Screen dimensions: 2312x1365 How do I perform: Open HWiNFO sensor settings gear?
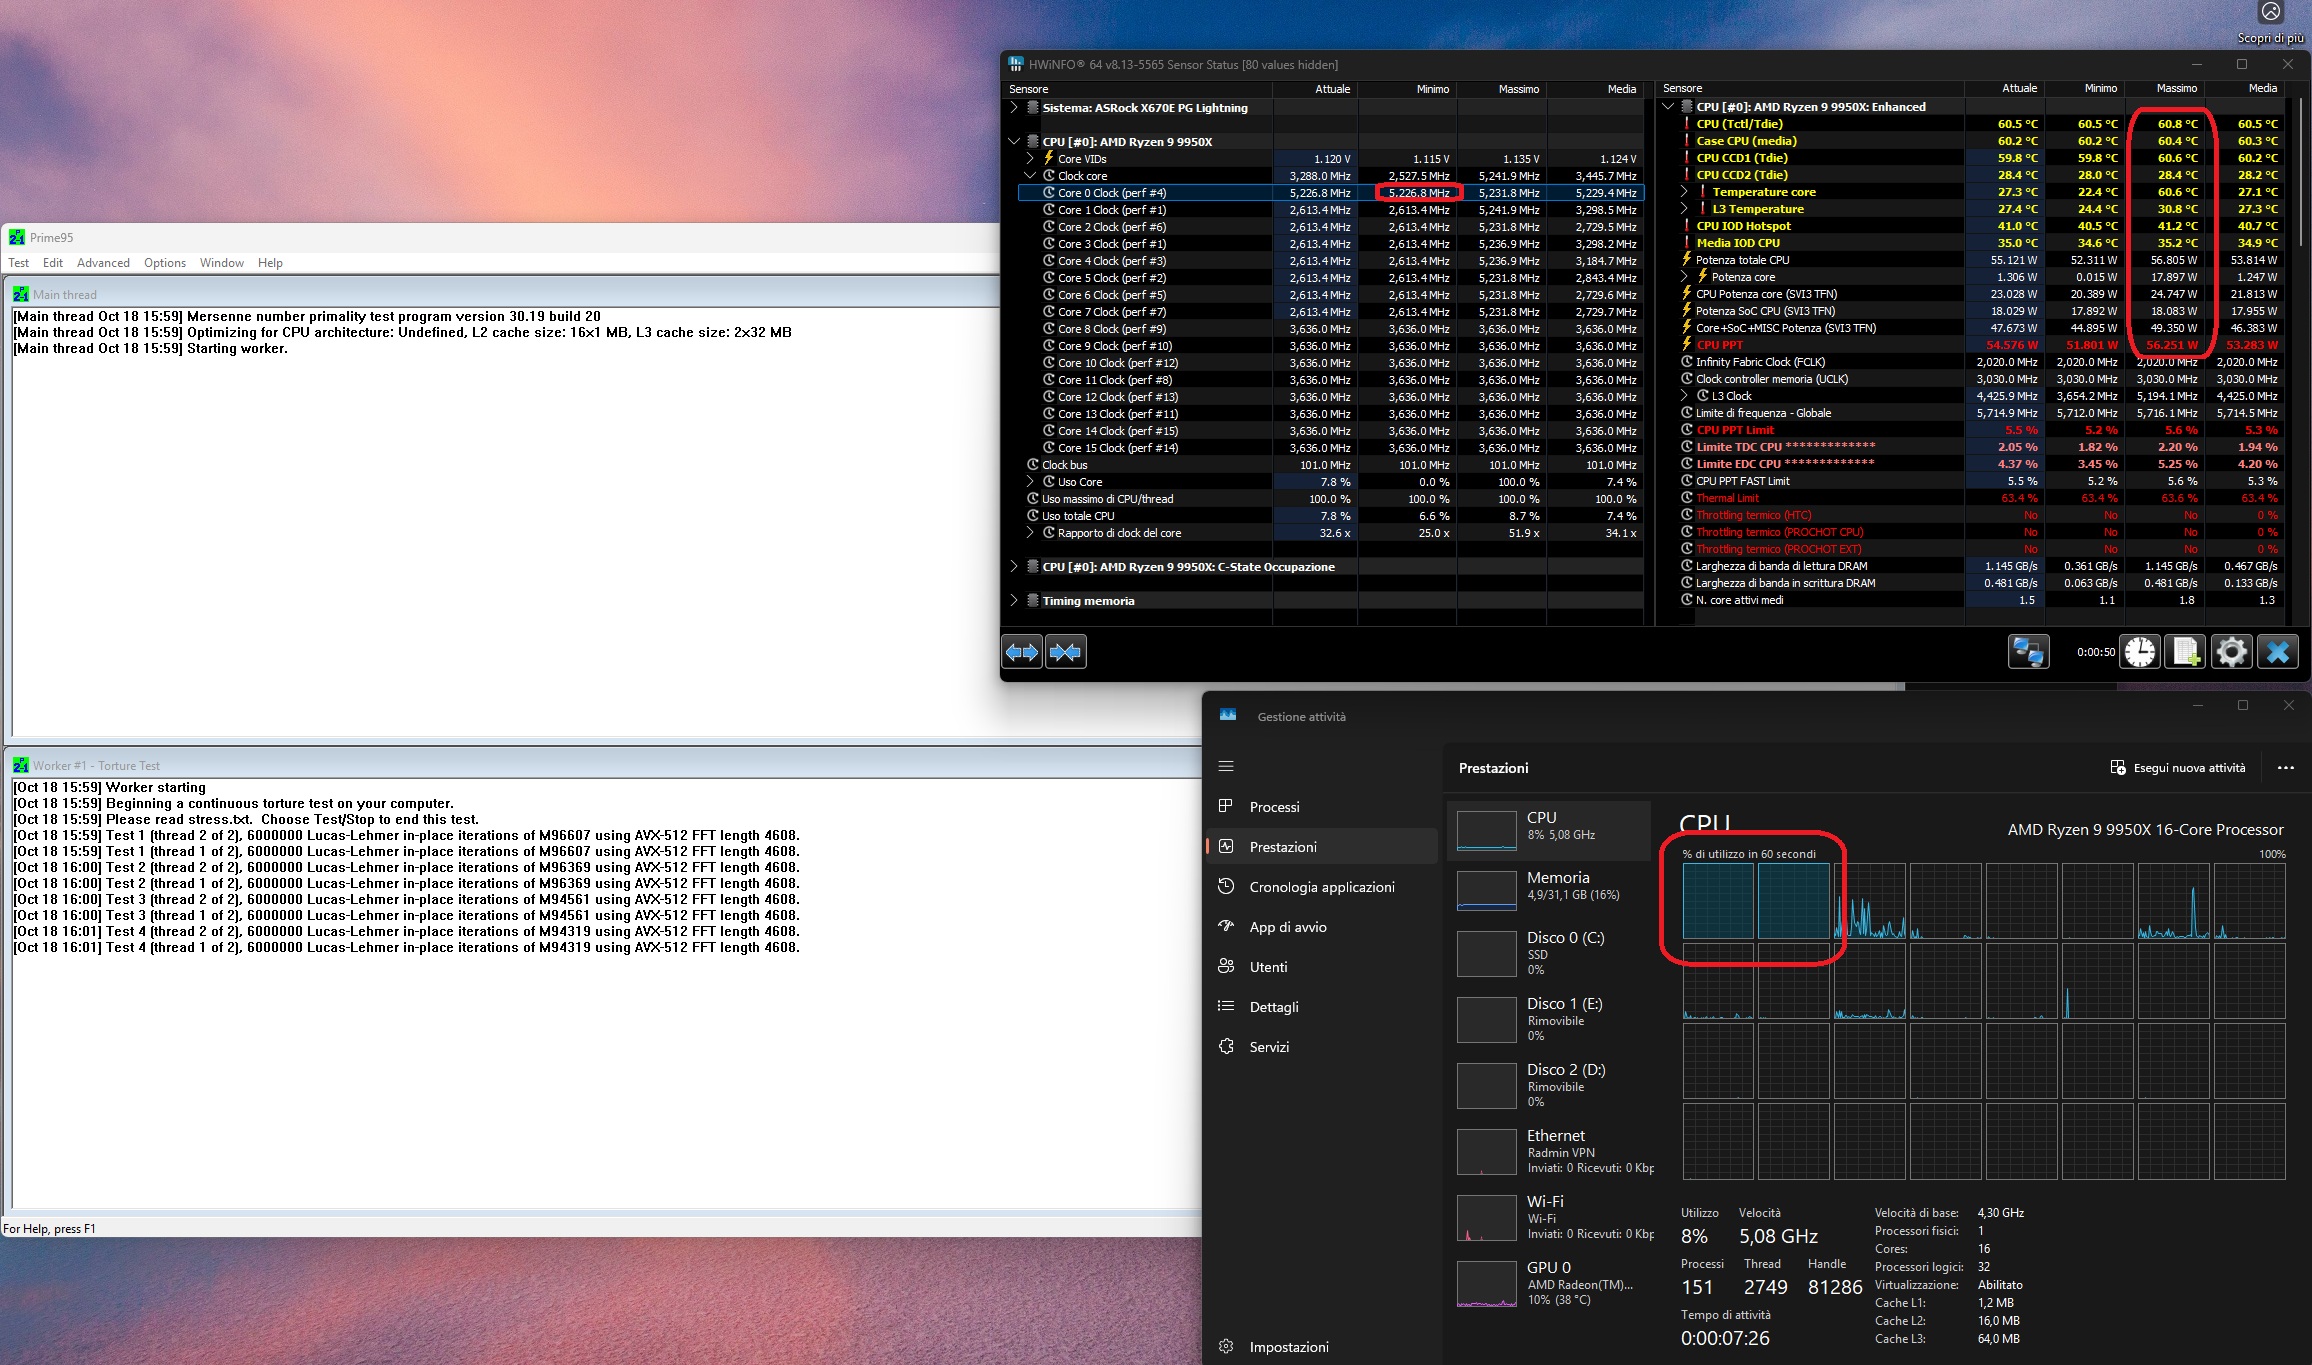(x=2232, y=652)
